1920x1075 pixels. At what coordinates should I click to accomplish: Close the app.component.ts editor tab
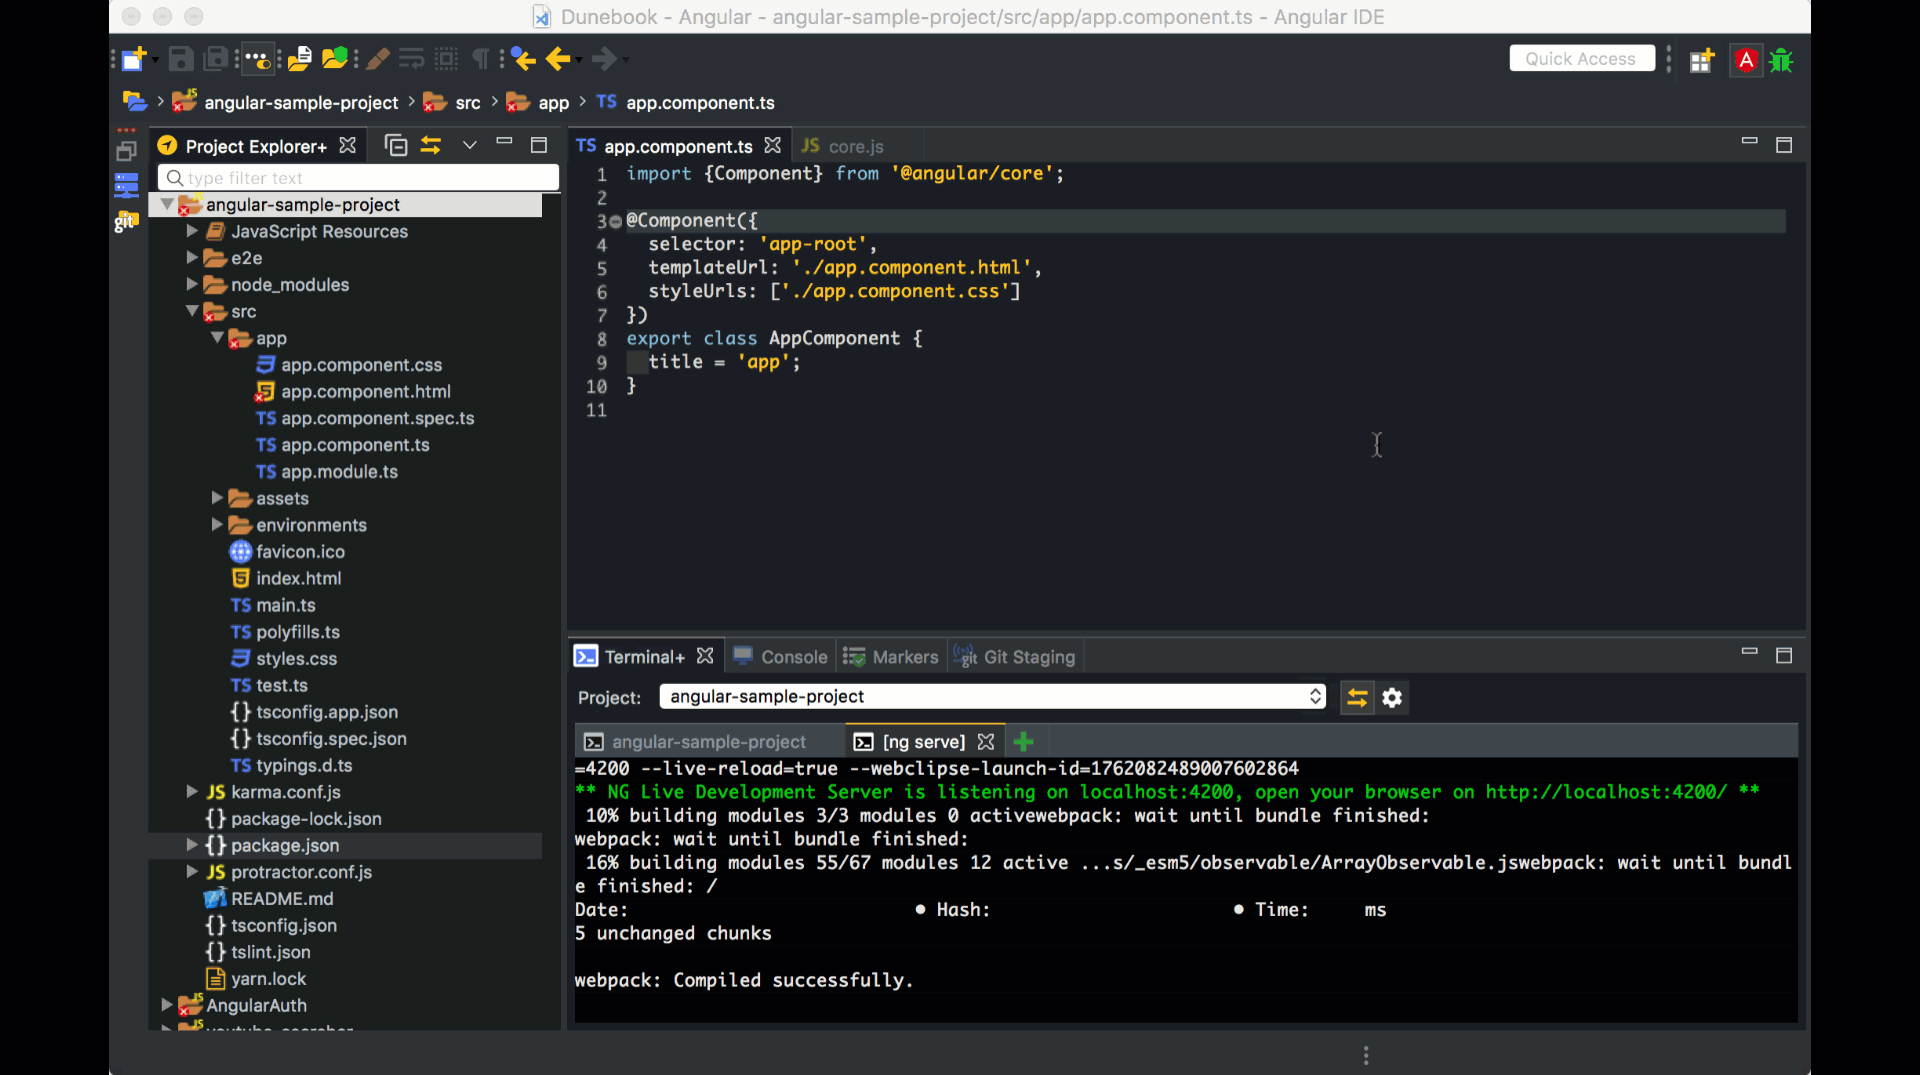[x=772, y=146]
